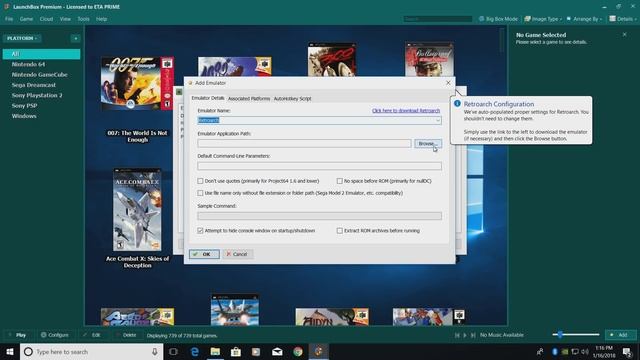Click Cancel in Add Emulator dialog
This screenshot has height=360, width=640.
point(238,254)
